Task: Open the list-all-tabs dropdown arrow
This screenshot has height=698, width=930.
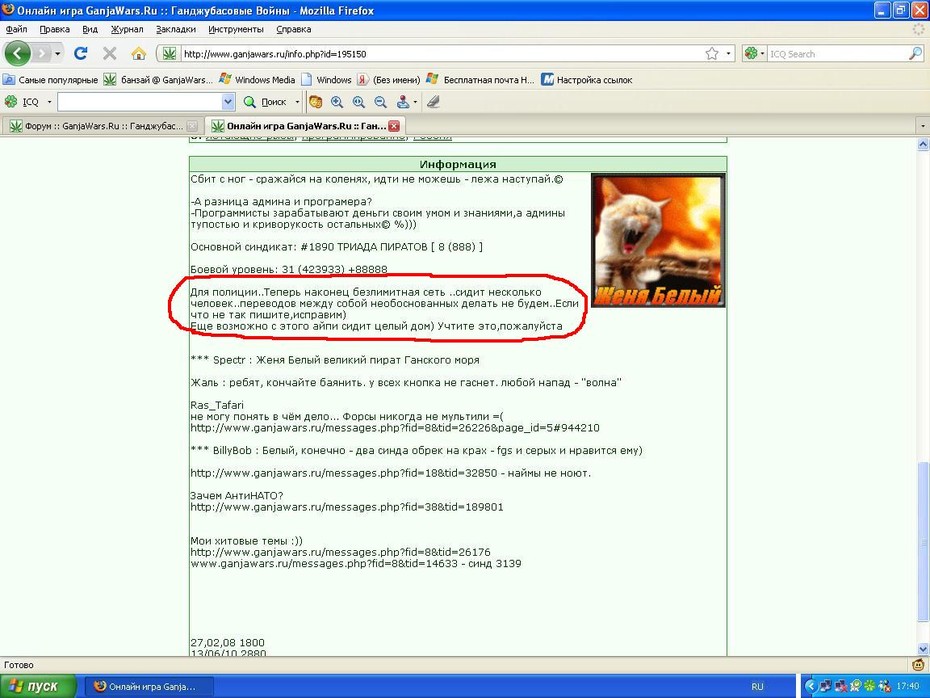Action: pyautogui.click(x=922, y=126)
